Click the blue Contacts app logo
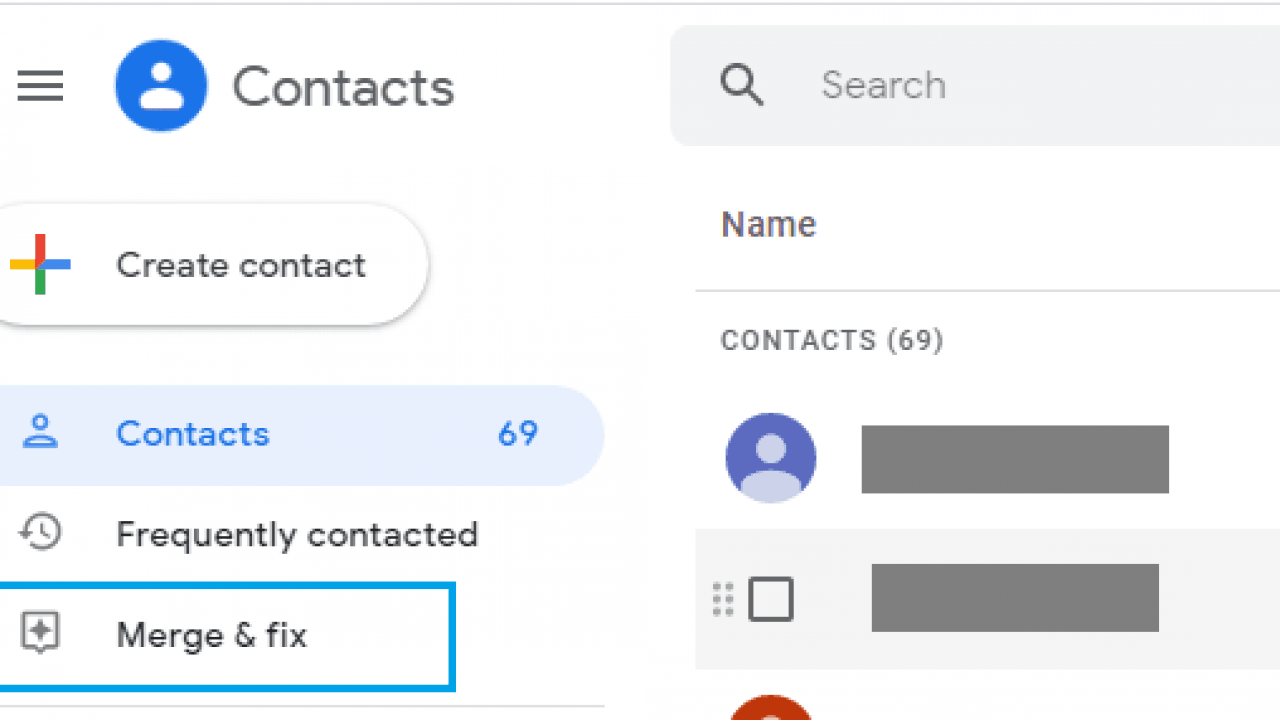The height and width of the screenshot is (720, 1280). click(x=161, y=87)
